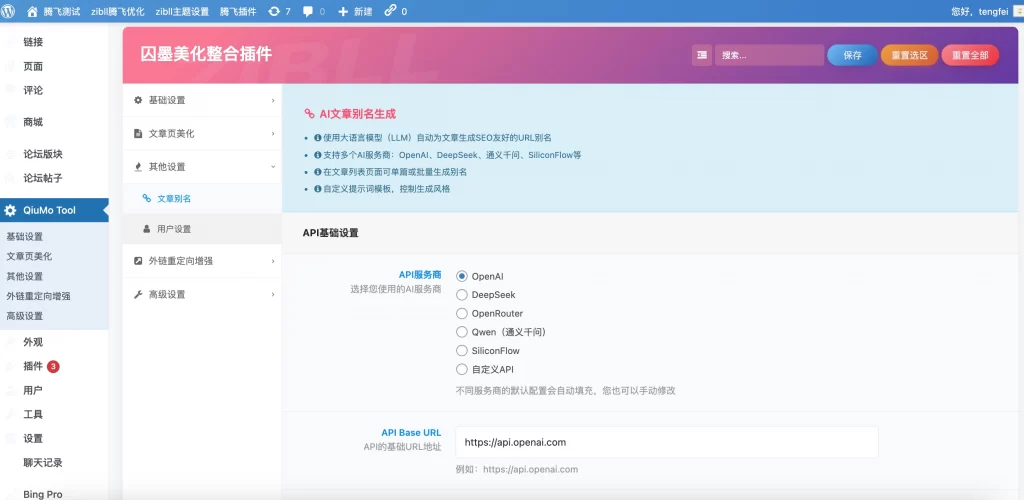Image resolution: width=1024 pixels, height=500 pixels.
Task: Select the 自定义API option
Action: tap(462, 369)
